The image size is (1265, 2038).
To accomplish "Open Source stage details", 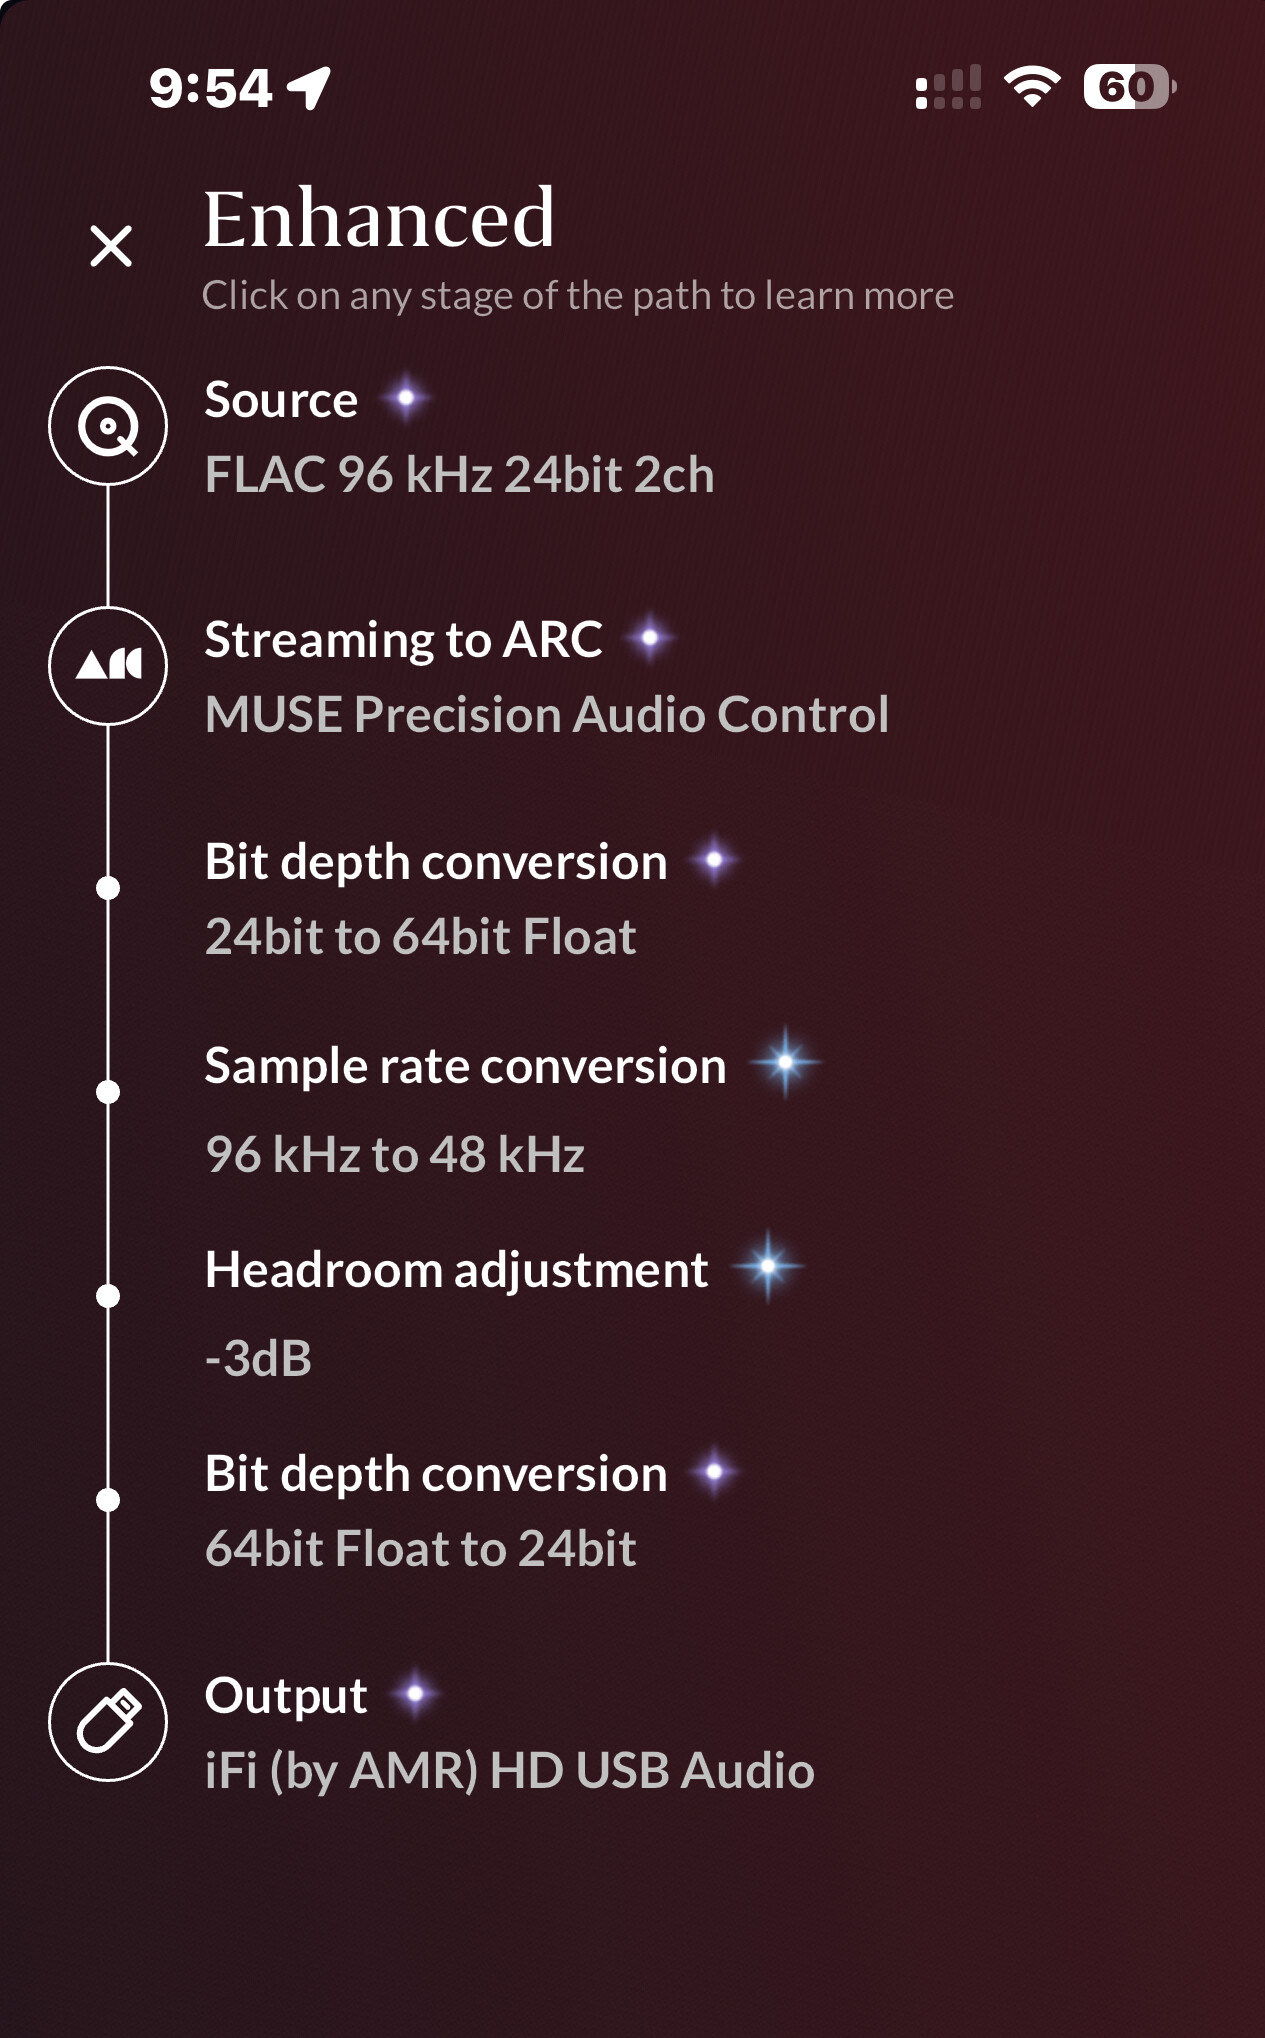I will [x=460, y=436].
